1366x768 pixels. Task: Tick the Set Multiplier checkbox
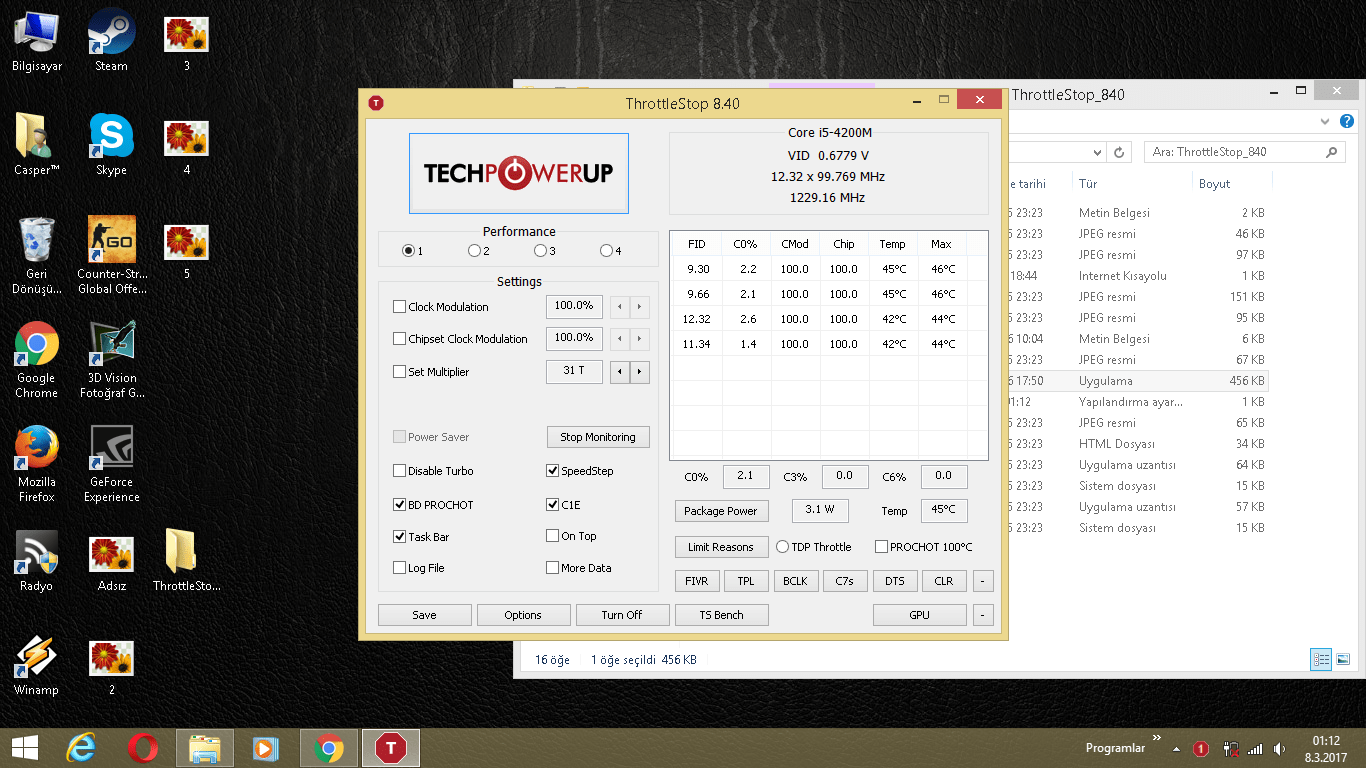tap(400, 372)
